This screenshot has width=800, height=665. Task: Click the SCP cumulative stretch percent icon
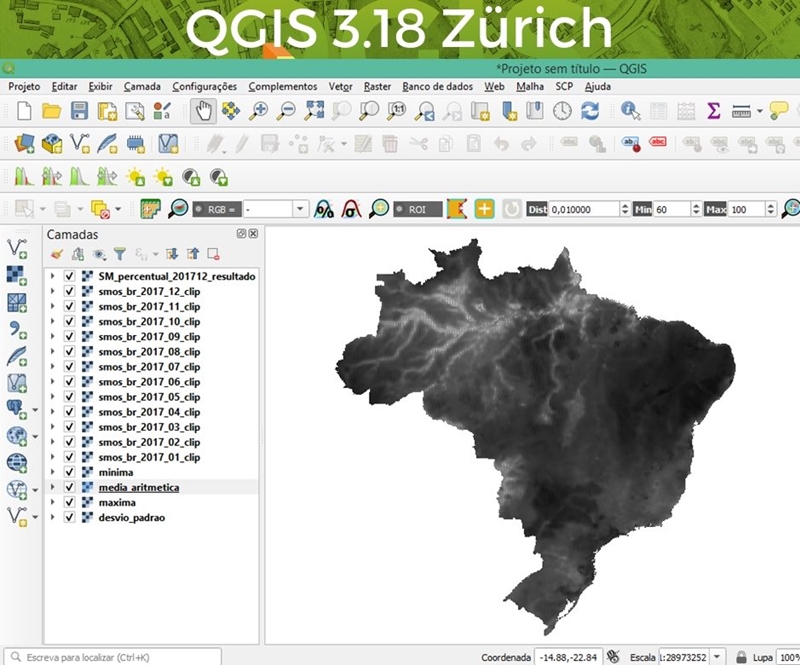click(324, 209)
